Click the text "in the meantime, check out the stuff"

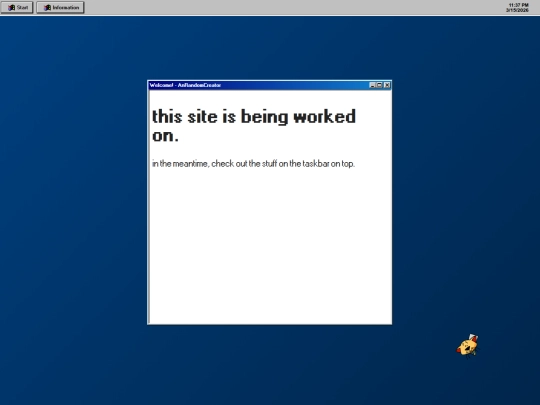click(215, 164)
